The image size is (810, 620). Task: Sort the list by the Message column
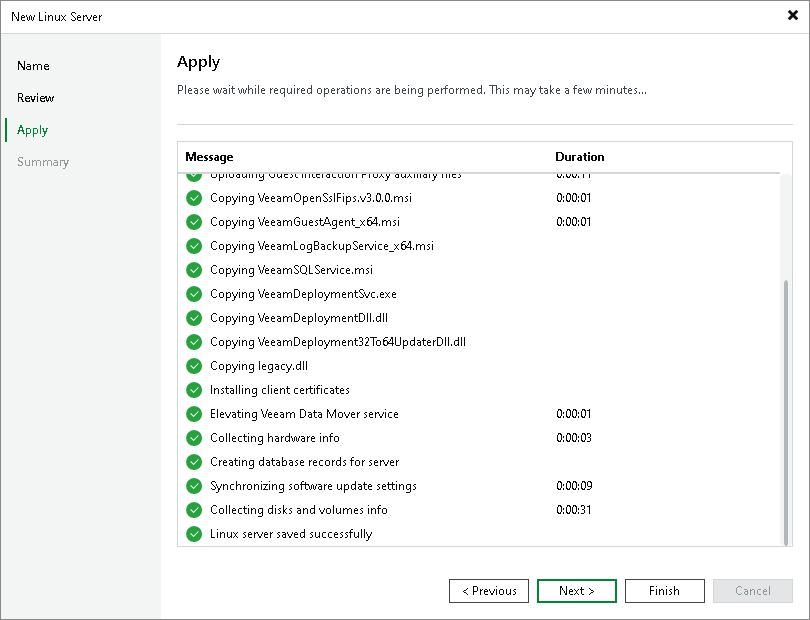[x=207, y=157]
